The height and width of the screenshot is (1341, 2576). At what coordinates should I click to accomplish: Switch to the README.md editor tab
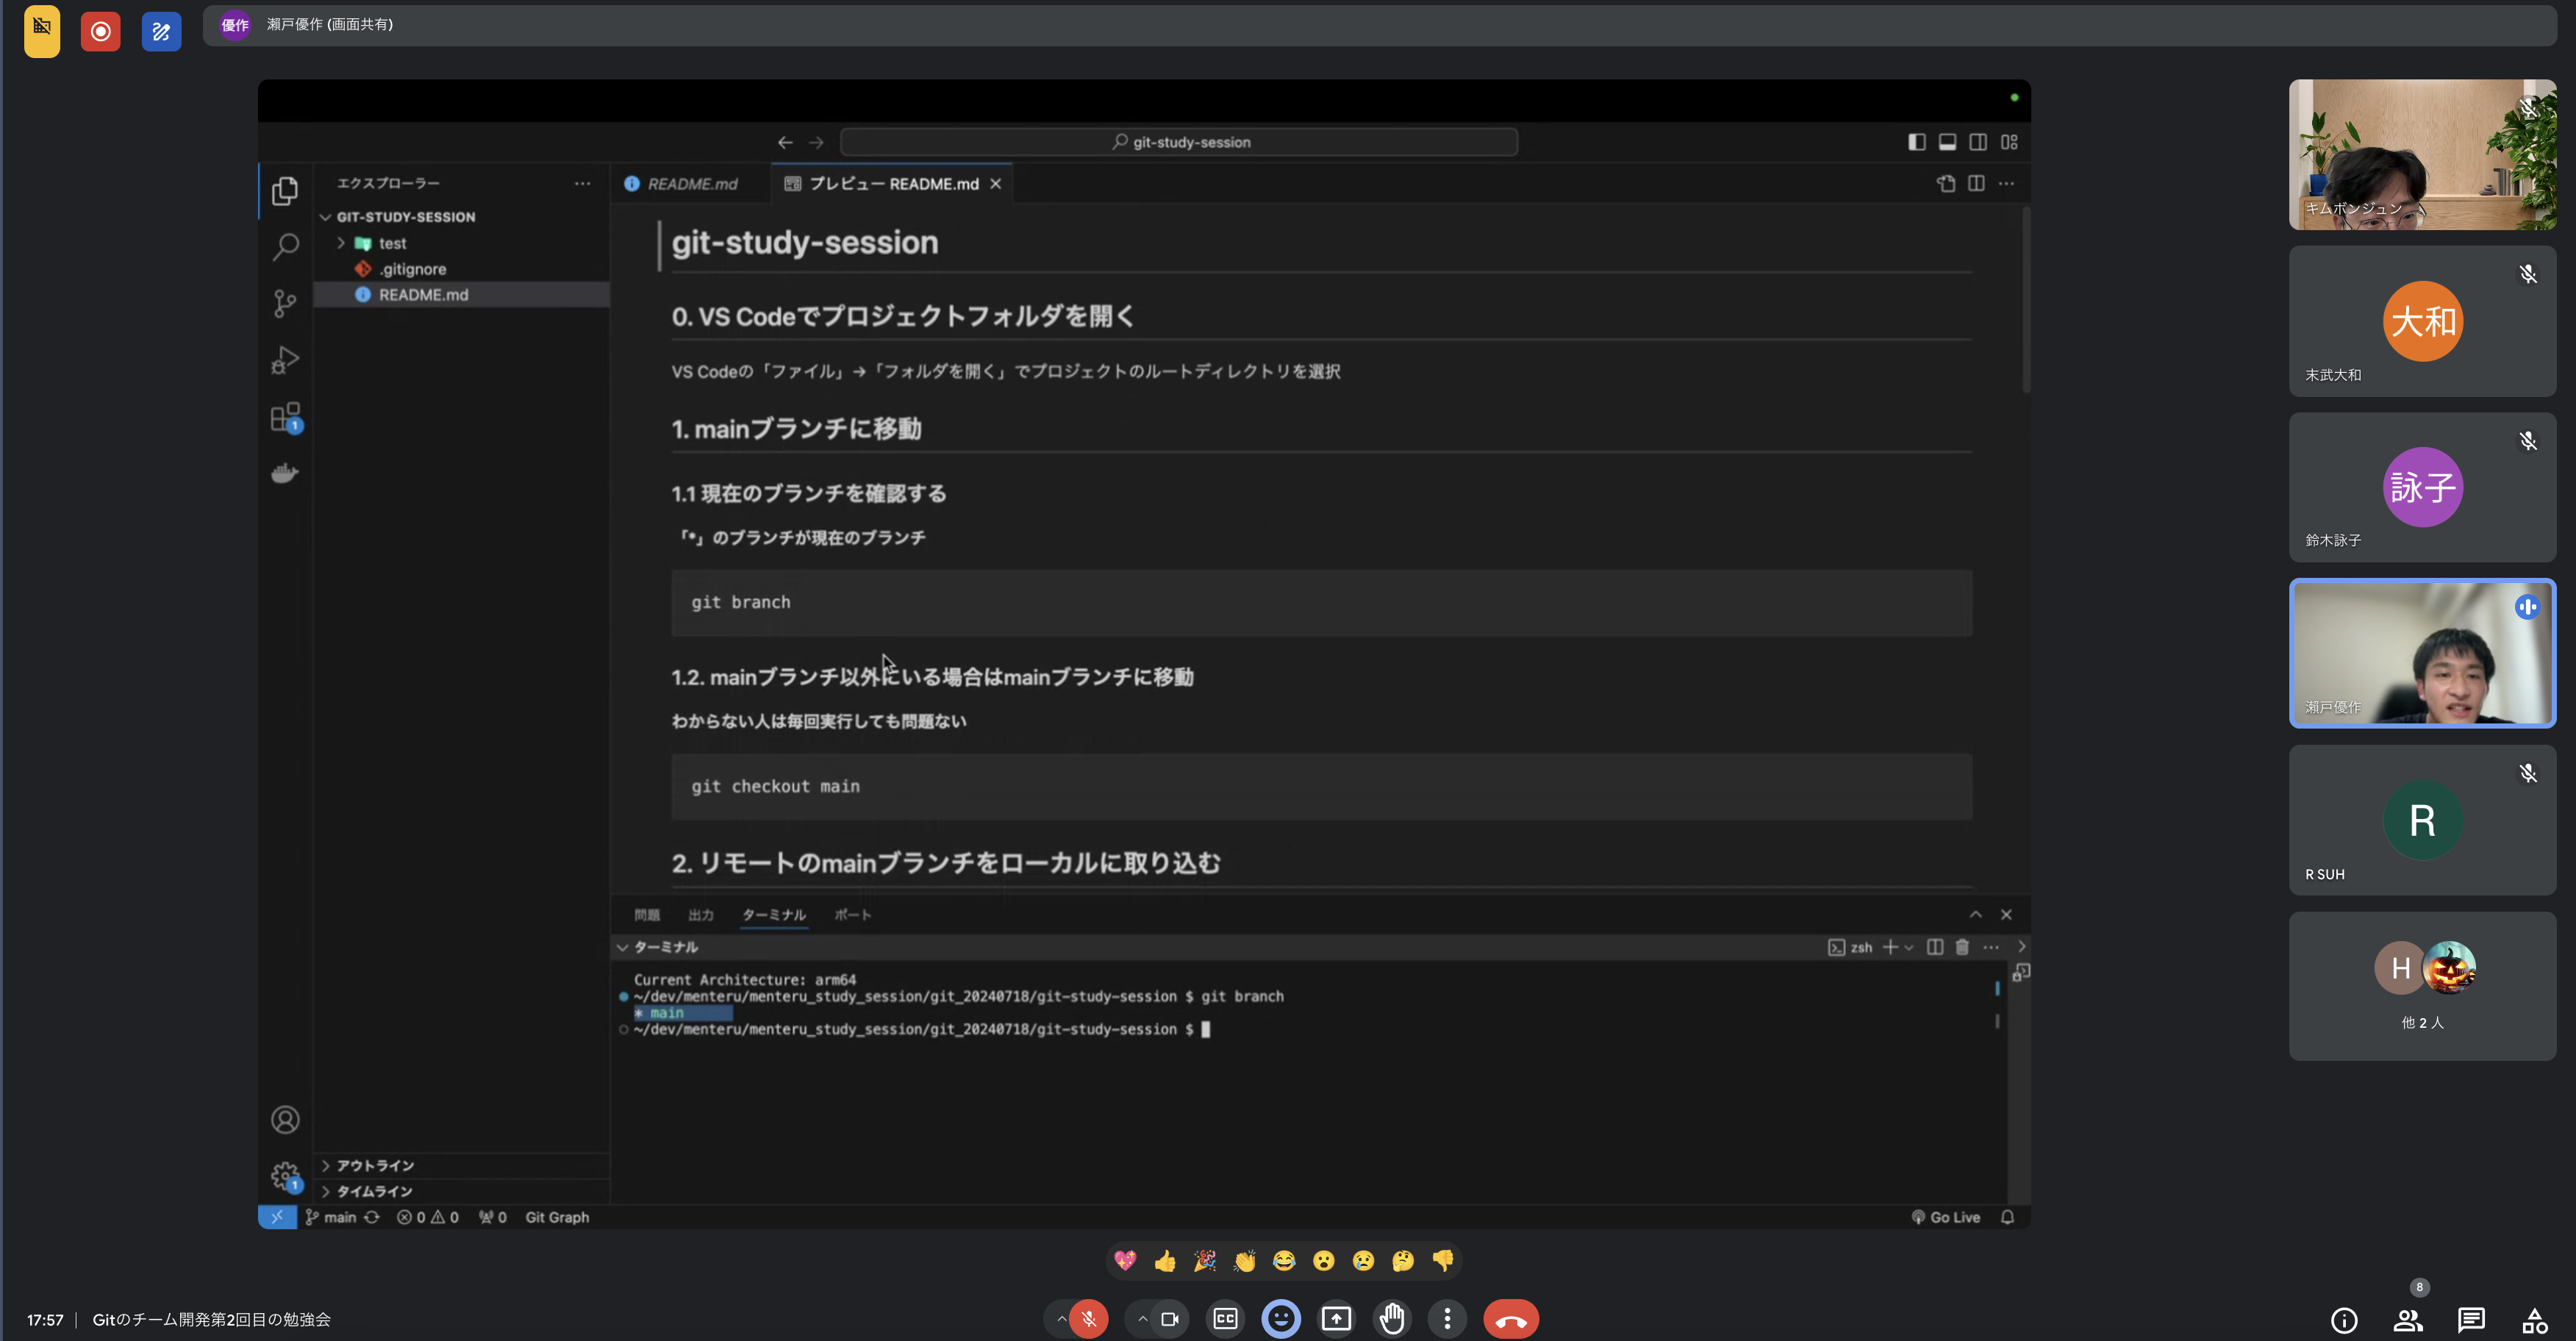click(690, 183)
